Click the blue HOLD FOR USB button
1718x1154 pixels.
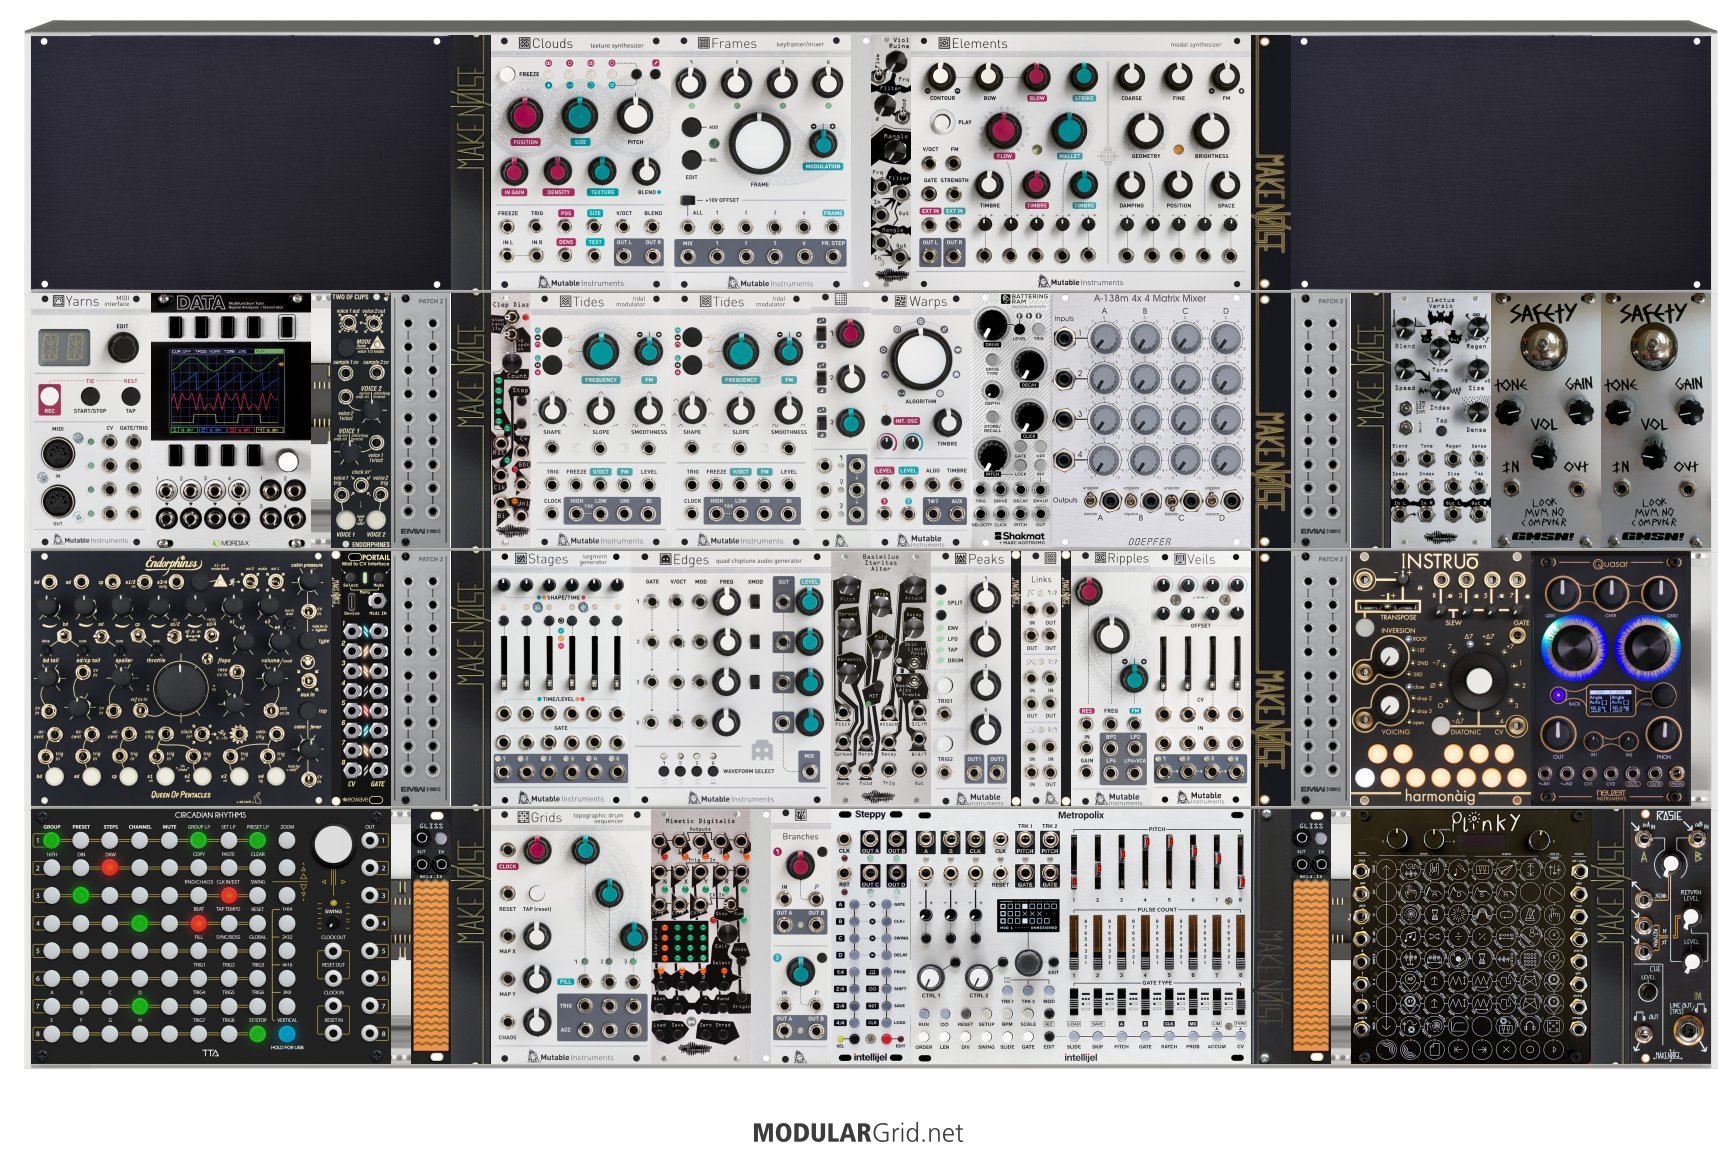287,1033
